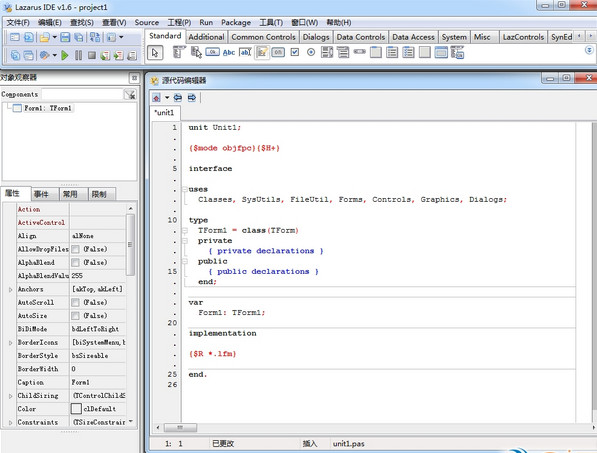
Task: Click the Stop square icon
Action: [91, 56]
